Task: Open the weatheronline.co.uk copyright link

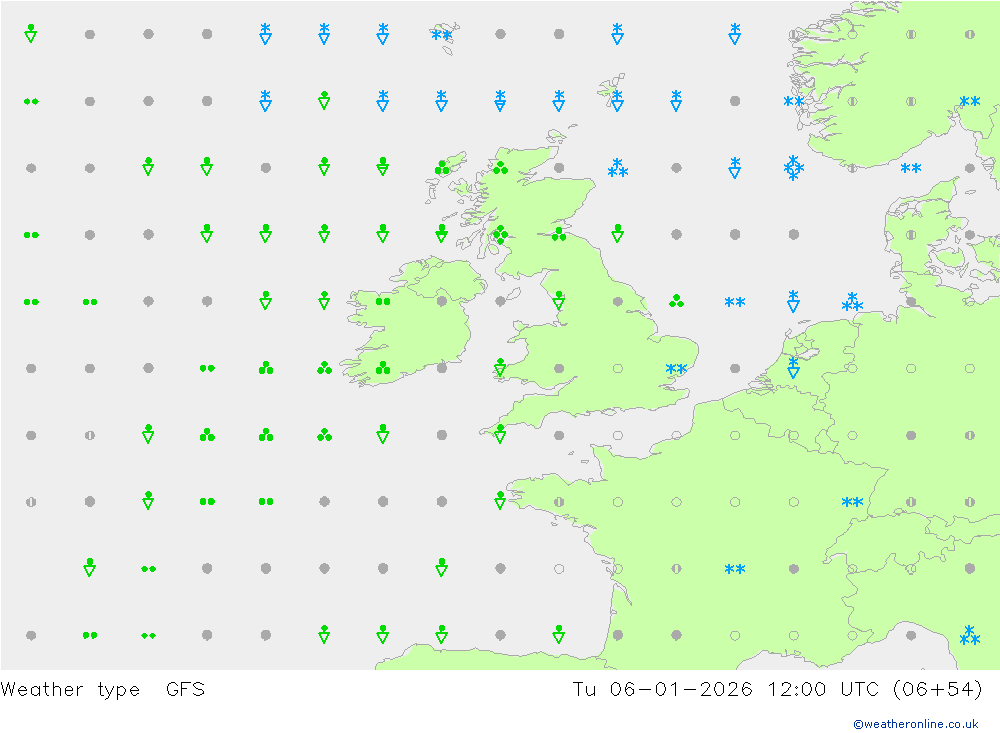Action: (x=915, y=723)
